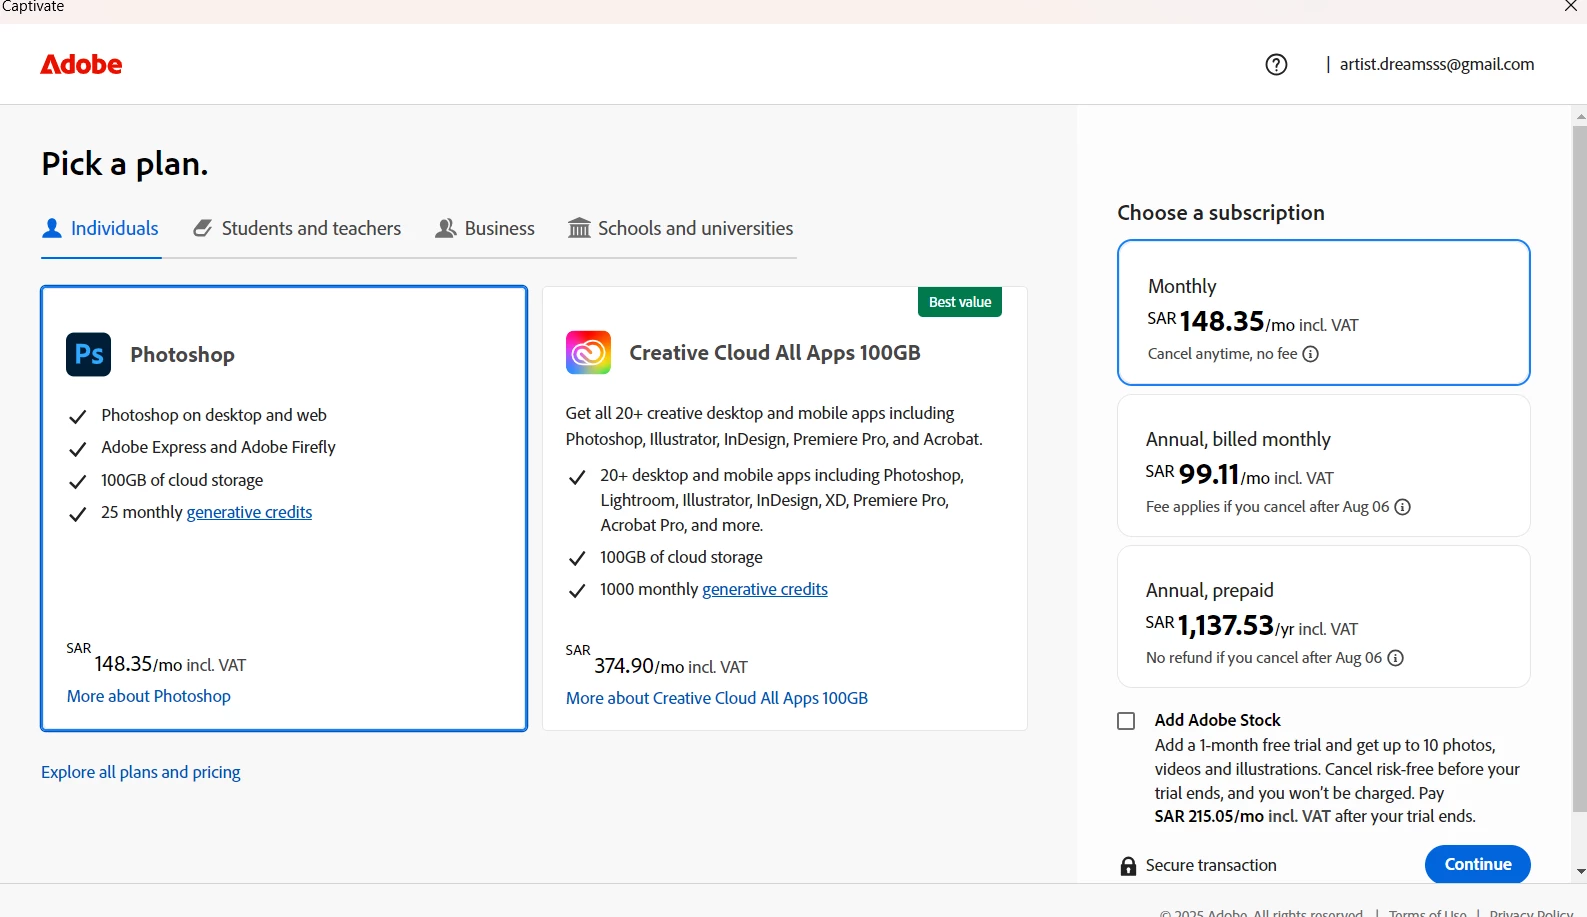The height and width of the screenshot is (917, 1587).
Task: Switch to Students and teachers tab
Action: click(297, 228)
